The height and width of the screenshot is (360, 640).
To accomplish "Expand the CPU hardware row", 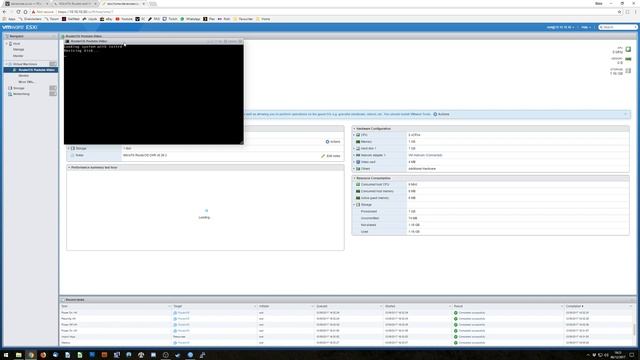I will coord(354,135).
